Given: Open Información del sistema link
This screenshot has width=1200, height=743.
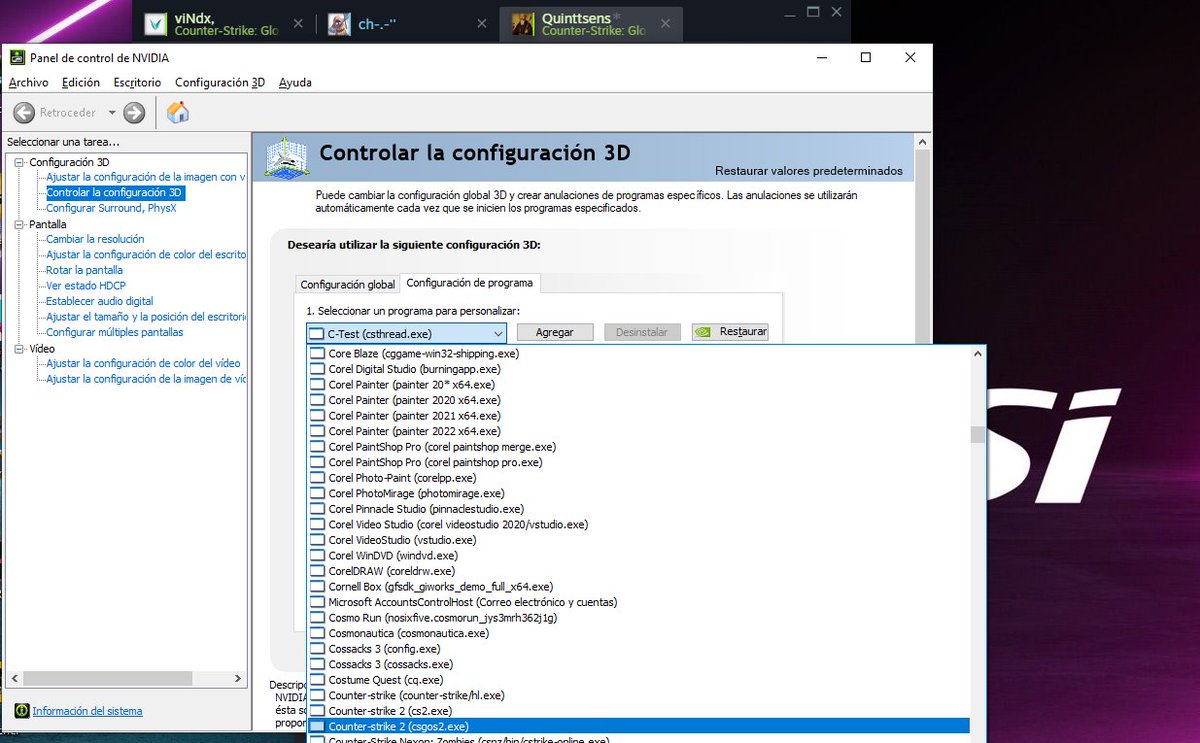Looking at the screenshot, I should pyautogui.click(x=88, y=711).
